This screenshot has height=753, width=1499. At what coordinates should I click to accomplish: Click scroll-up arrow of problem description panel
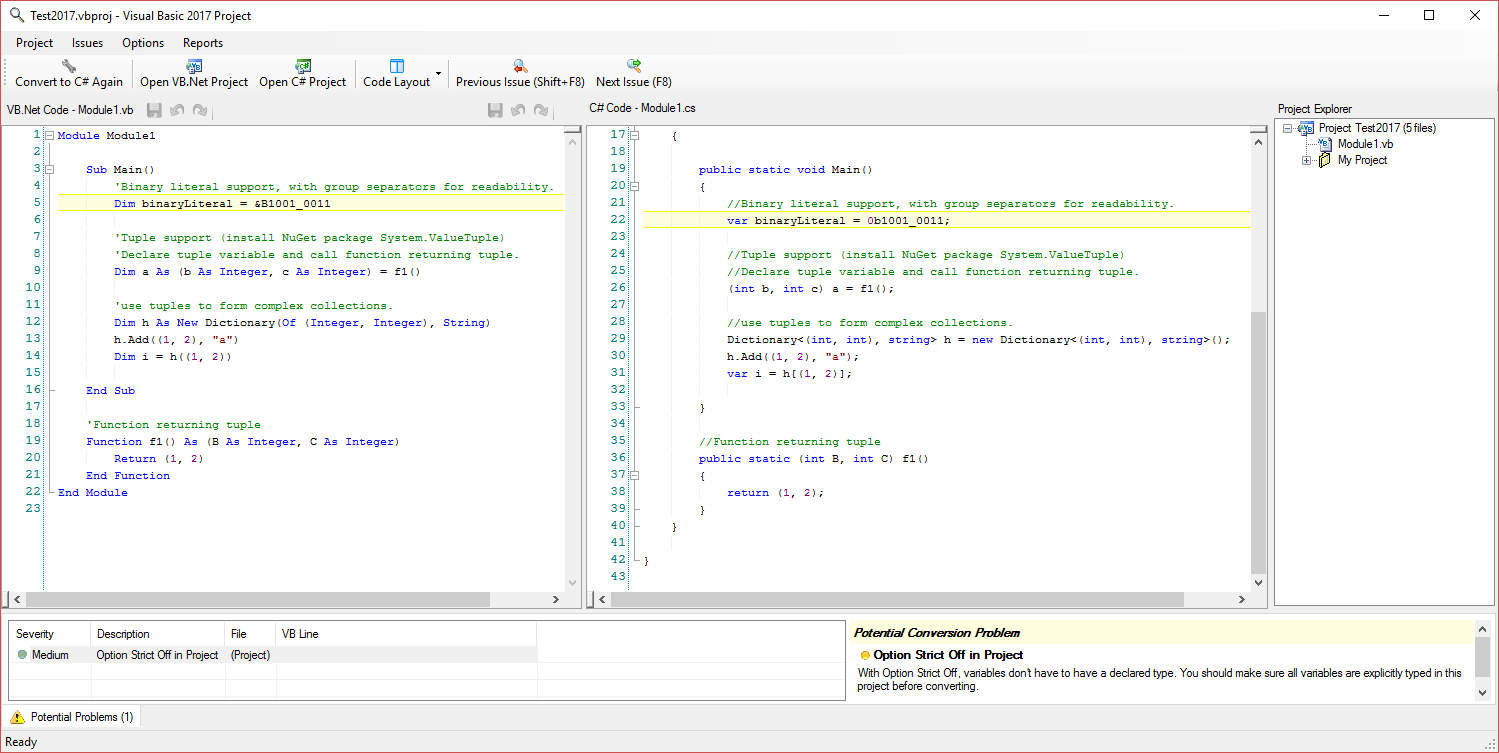click(x=1483, y=629)
